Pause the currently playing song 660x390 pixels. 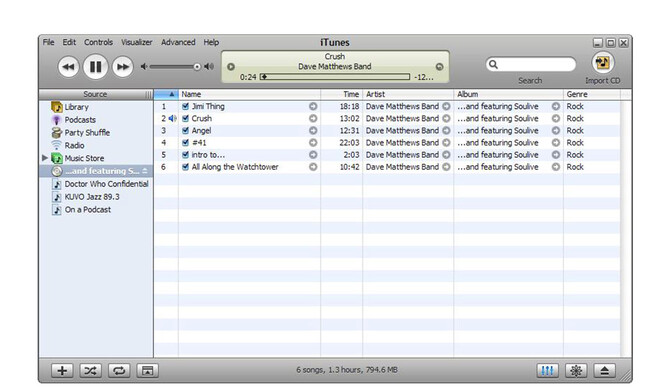96,66
